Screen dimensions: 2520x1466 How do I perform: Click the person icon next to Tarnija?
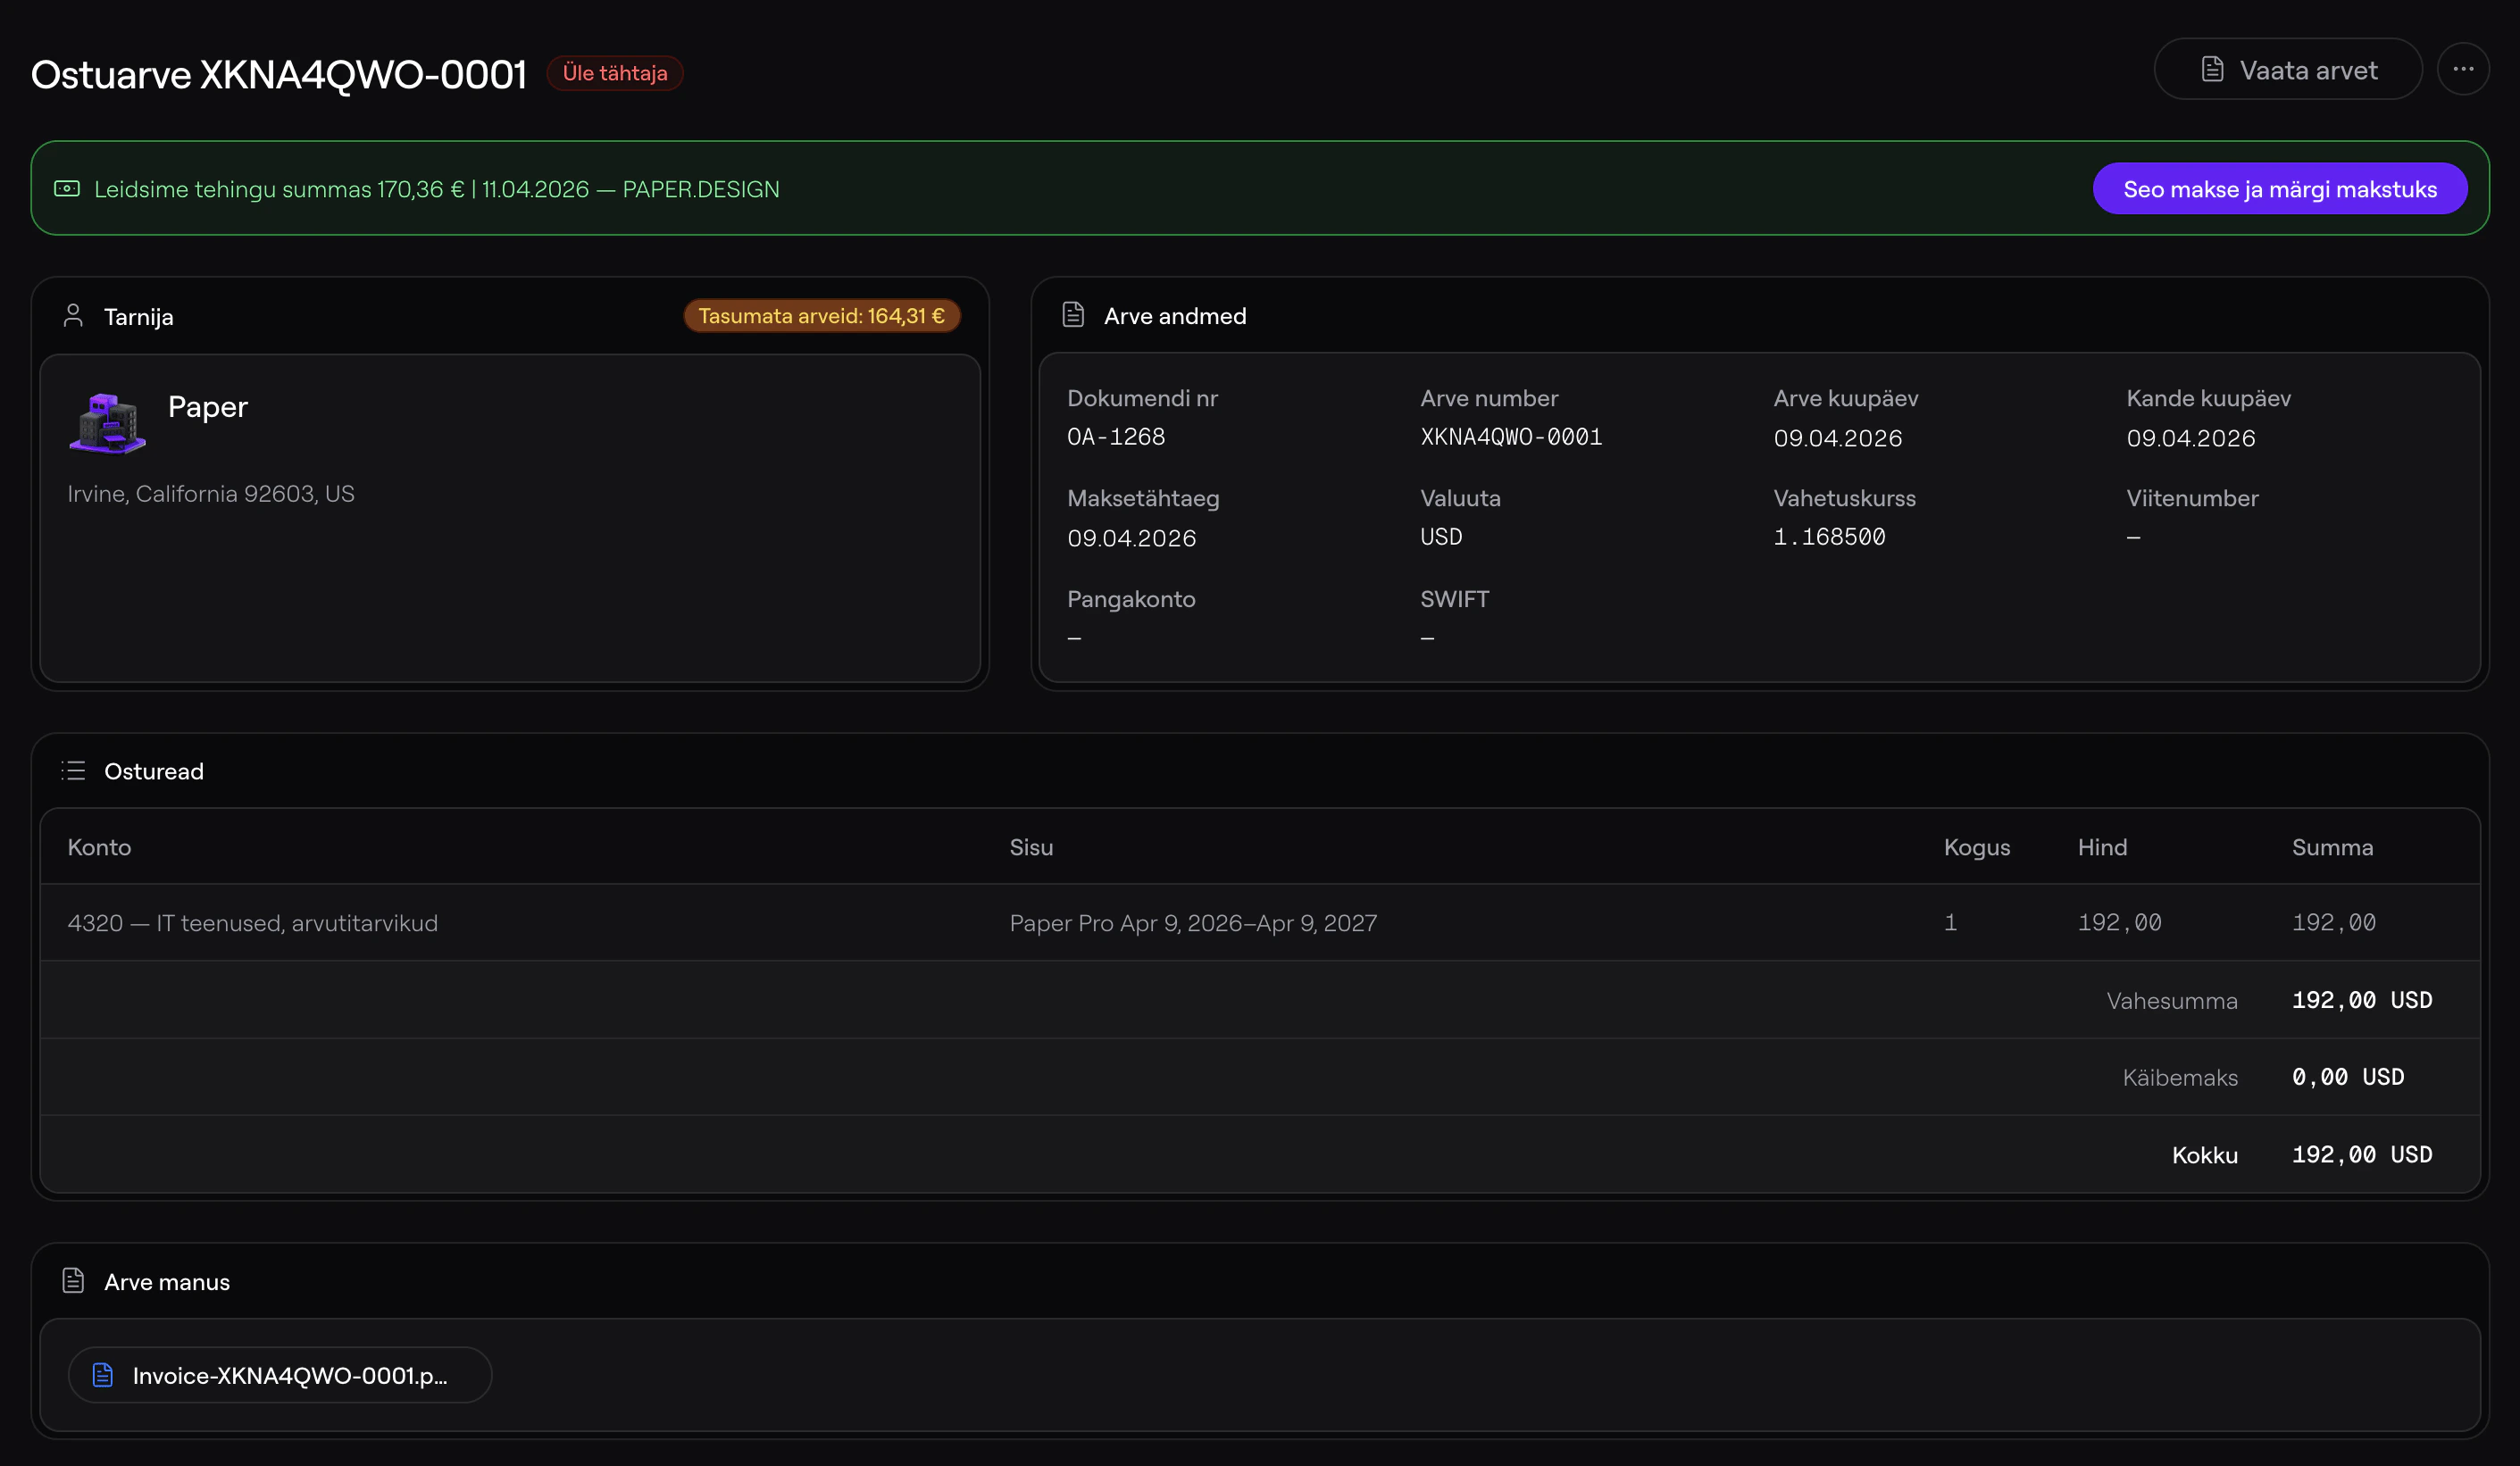tap(73, 316)
